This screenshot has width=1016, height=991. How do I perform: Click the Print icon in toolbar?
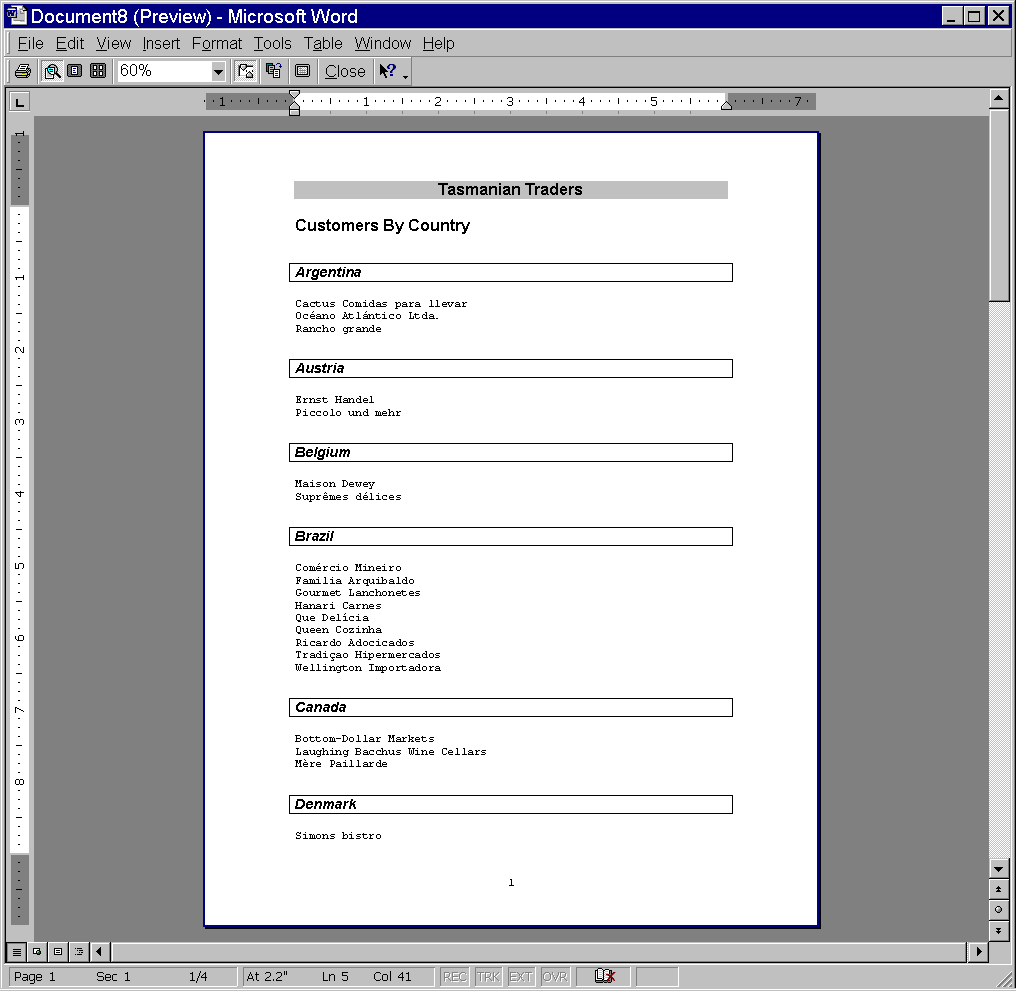pyautogui.click(x=23, y=71)
